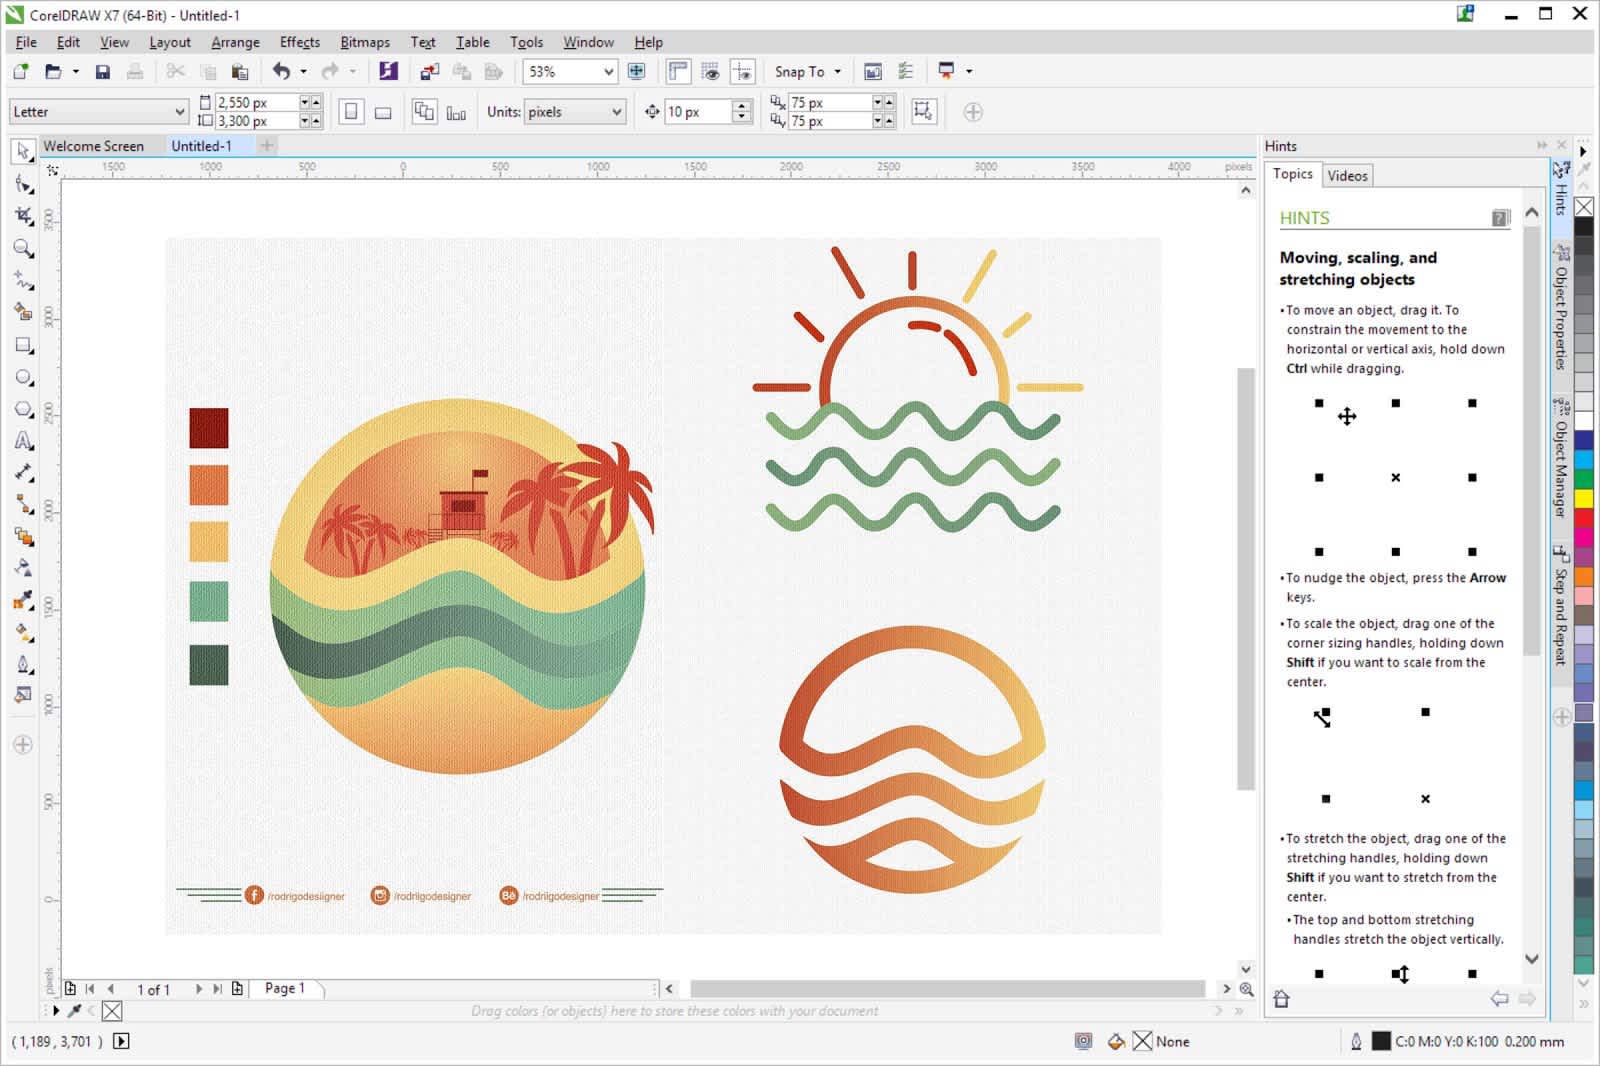Switch to the Videos tab in Hints
1600x1066 pixels.
[x=1347, y=175]
